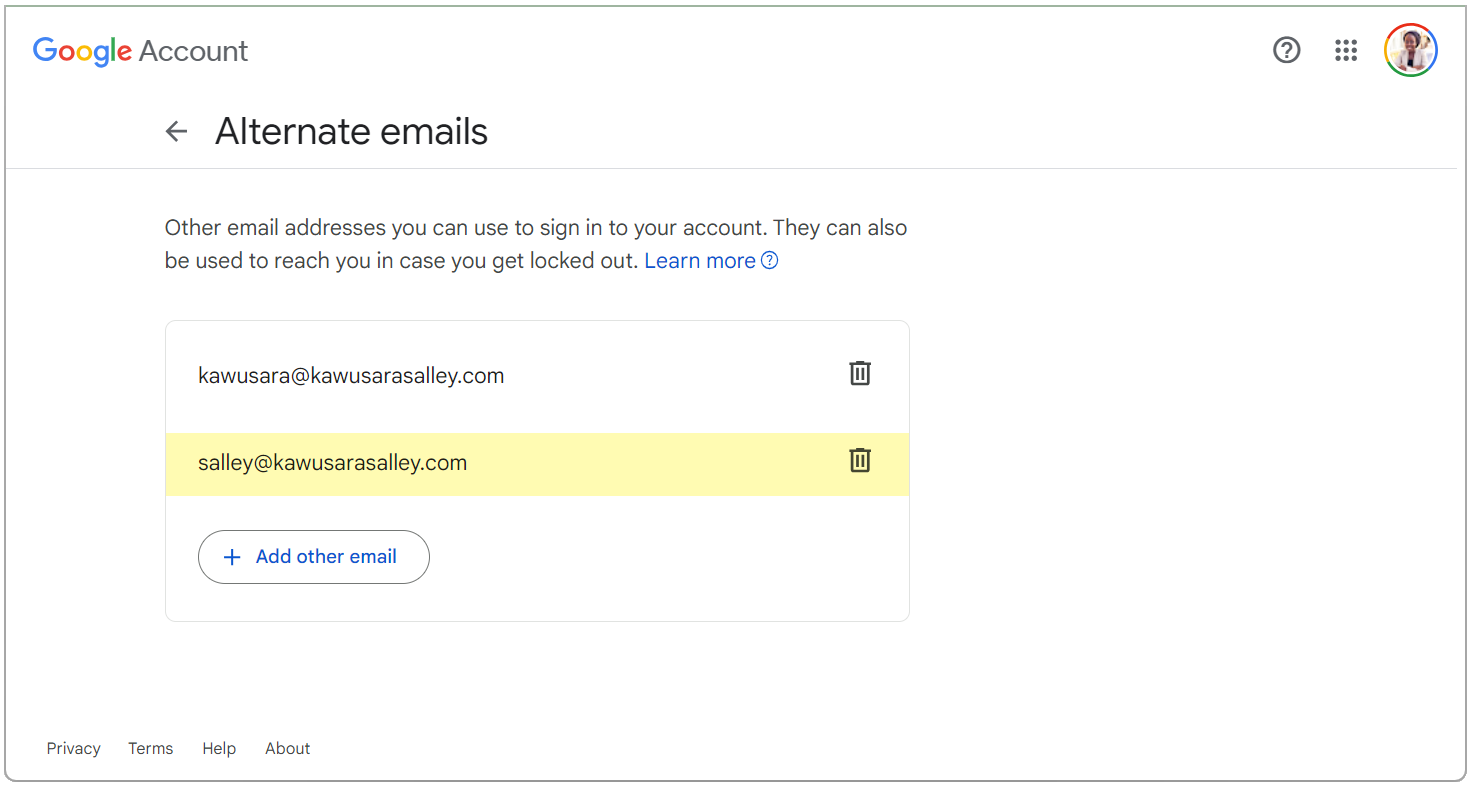Open the Privacy footer link
Screen dimensions: 1472x787
click(74, 748)
